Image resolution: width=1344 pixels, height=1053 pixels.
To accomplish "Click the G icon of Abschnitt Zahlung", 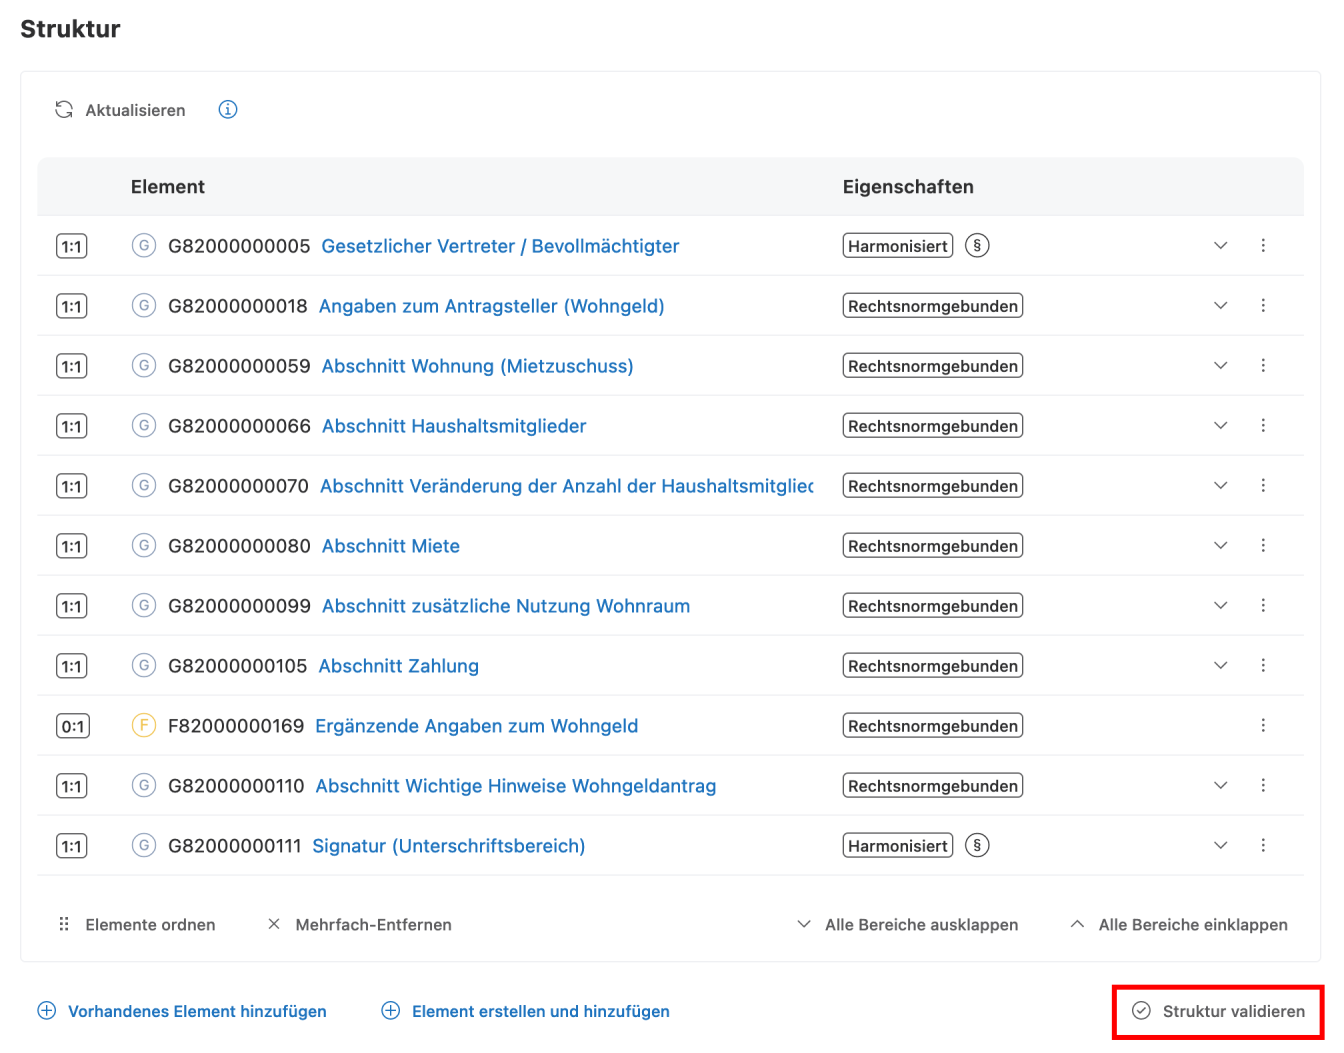I will (144, 666).
